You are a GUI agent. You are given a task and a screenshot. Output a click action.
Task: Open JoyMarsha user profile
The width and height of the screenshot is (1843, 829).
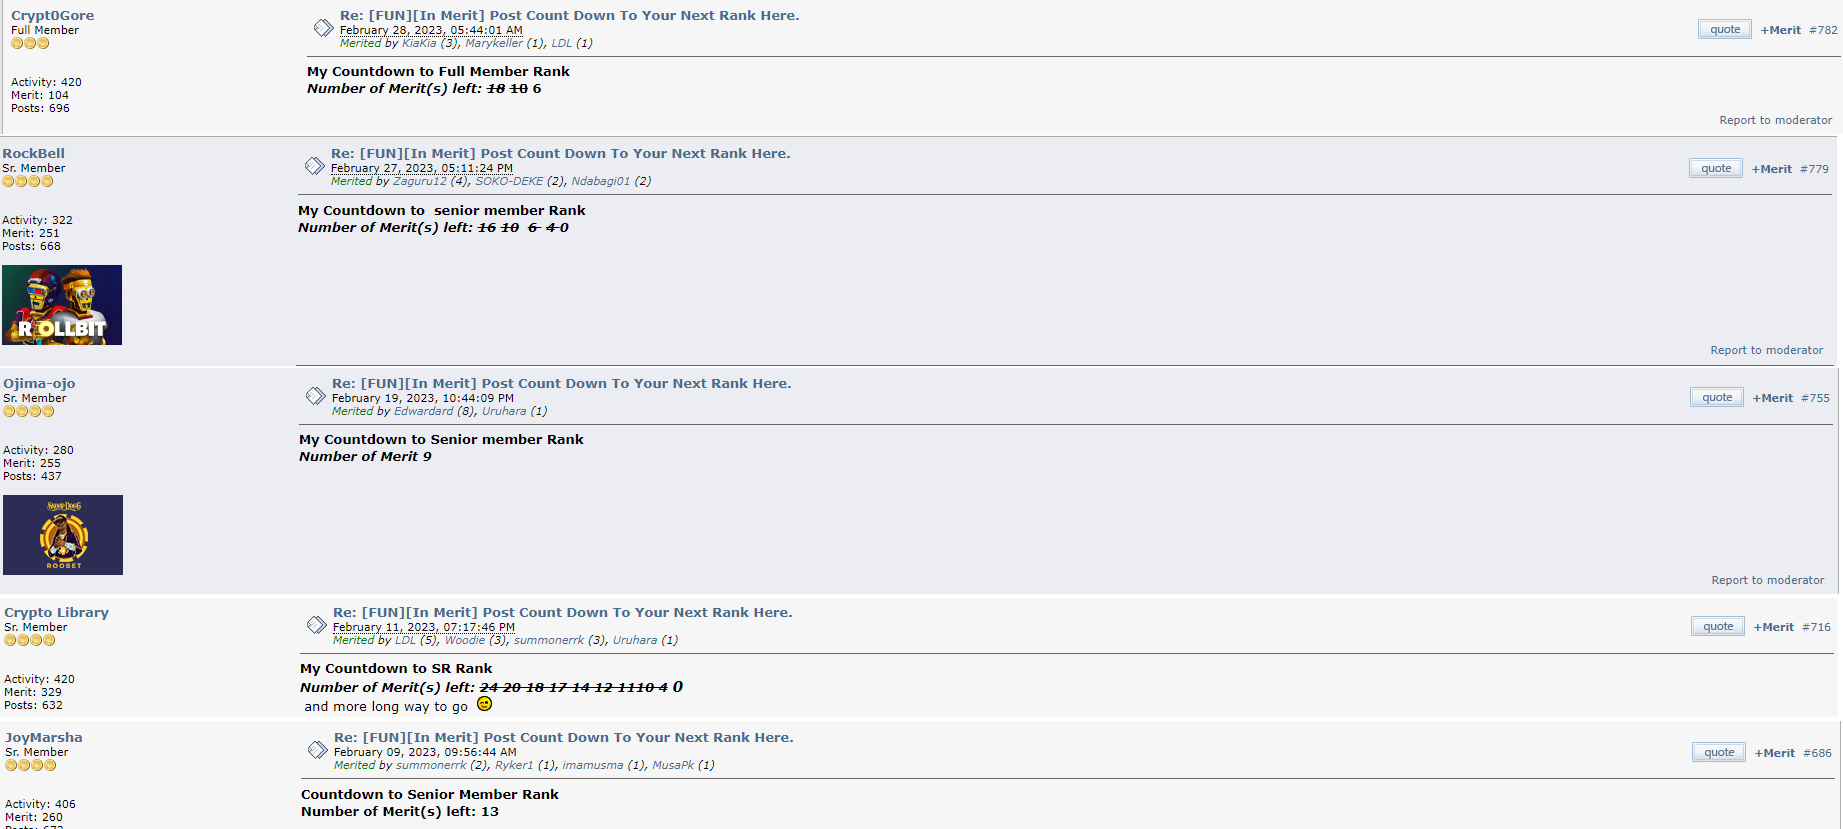[44, 737]
